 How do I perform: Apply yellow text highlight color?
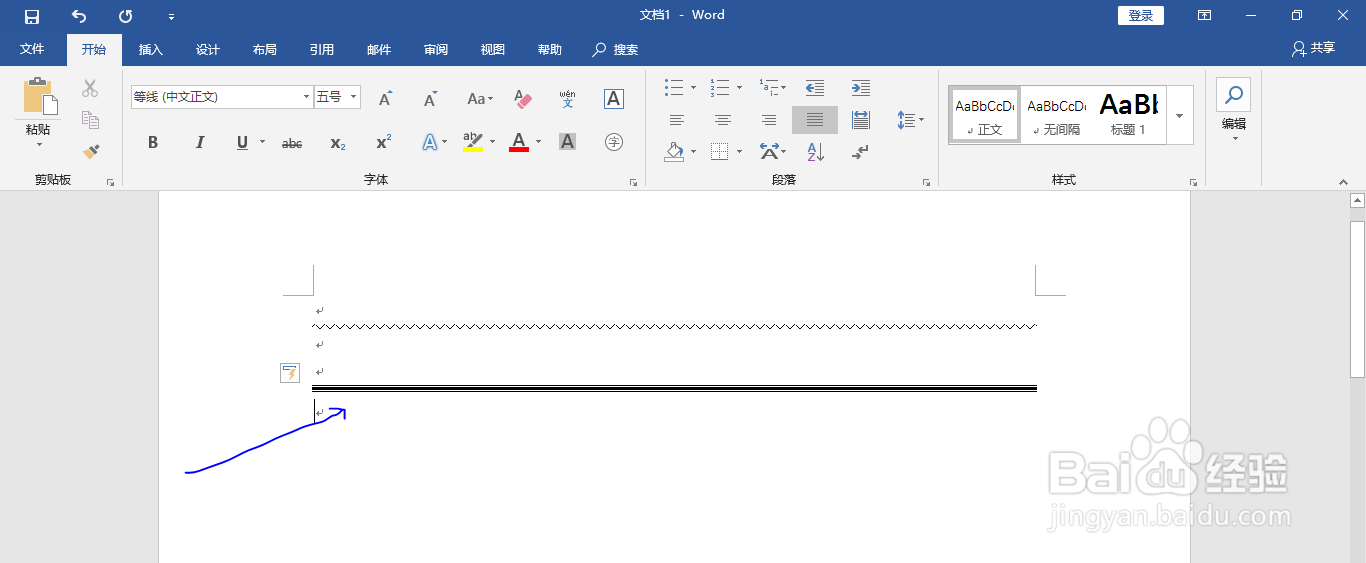[x=473, y=142]
